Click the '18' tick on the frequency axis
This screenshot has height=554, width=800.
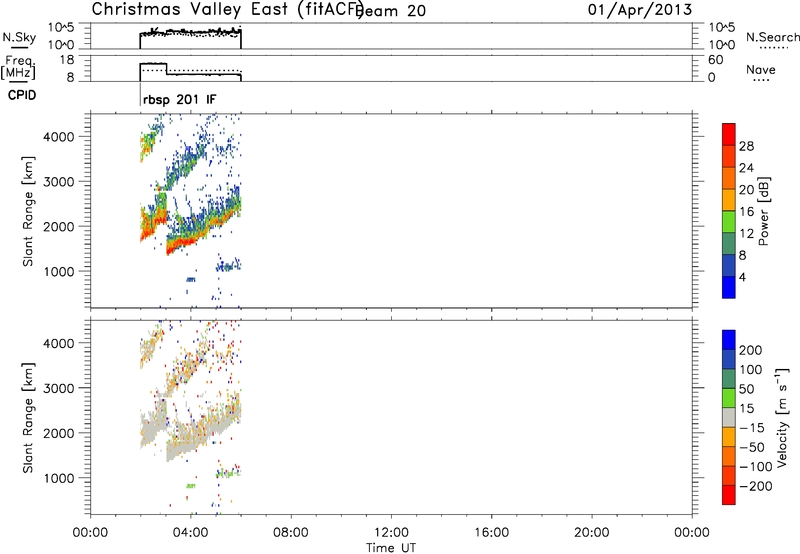tap(67, 60)
